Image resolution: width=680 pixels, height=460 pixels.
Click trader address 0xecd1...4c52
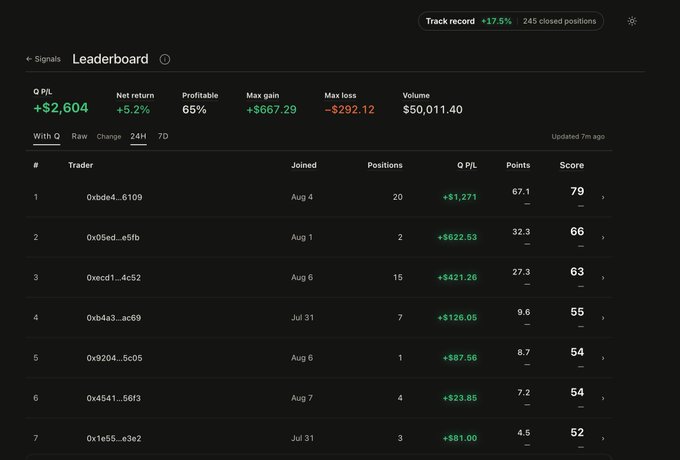coord(114,277)
